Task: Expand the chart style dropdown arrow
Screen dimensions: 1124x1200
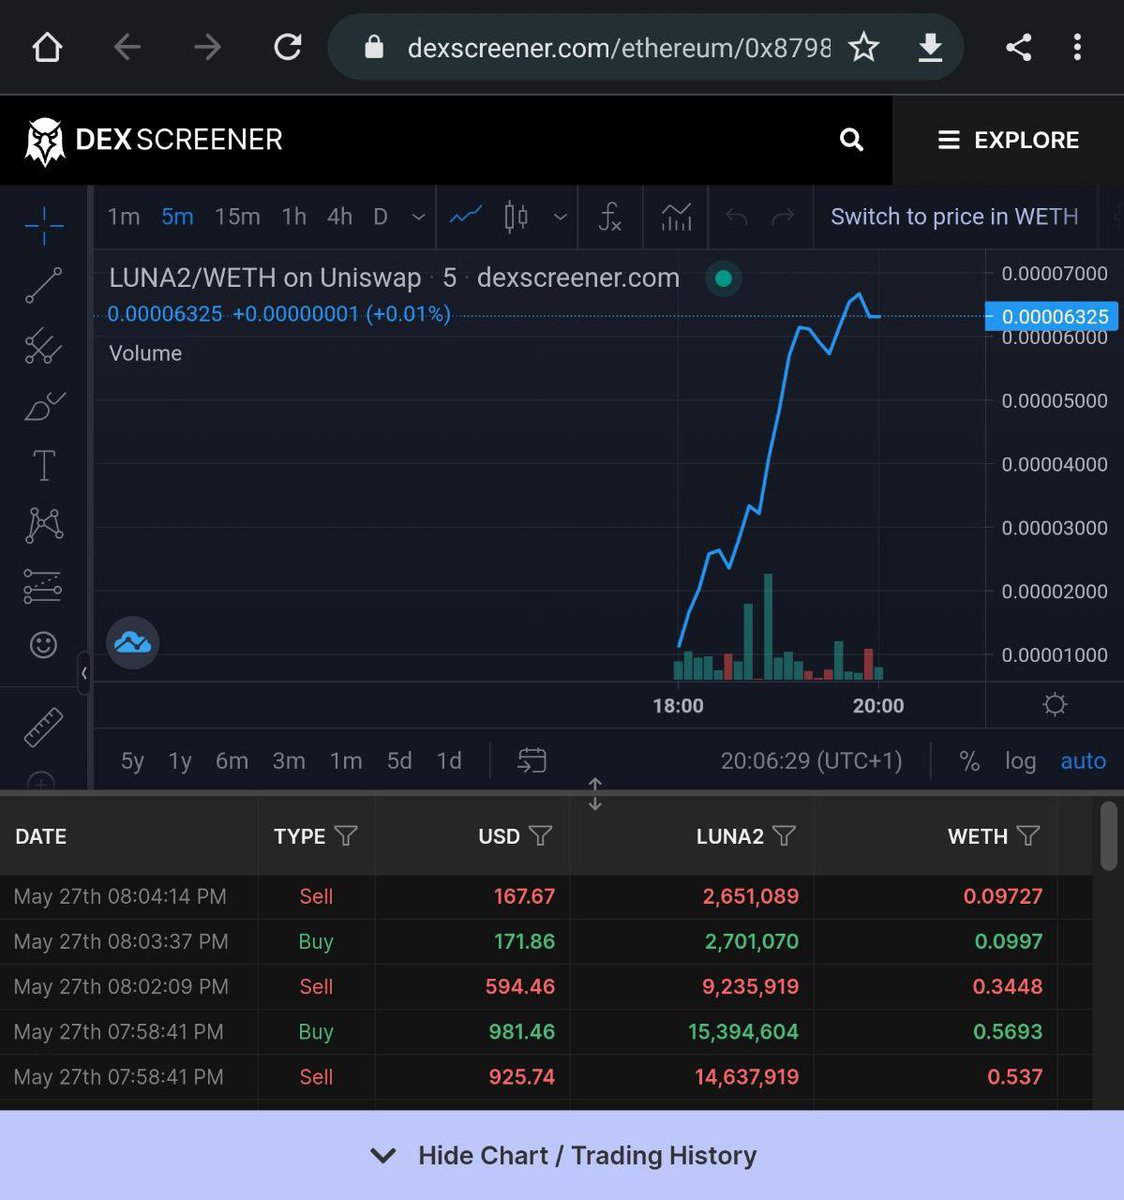Action: point(560,217)
